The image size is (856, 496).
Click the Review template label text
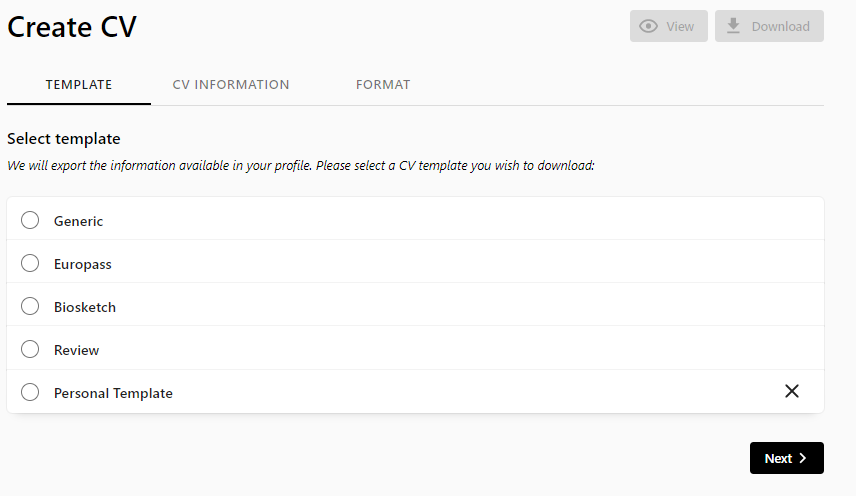pos(76,350)
